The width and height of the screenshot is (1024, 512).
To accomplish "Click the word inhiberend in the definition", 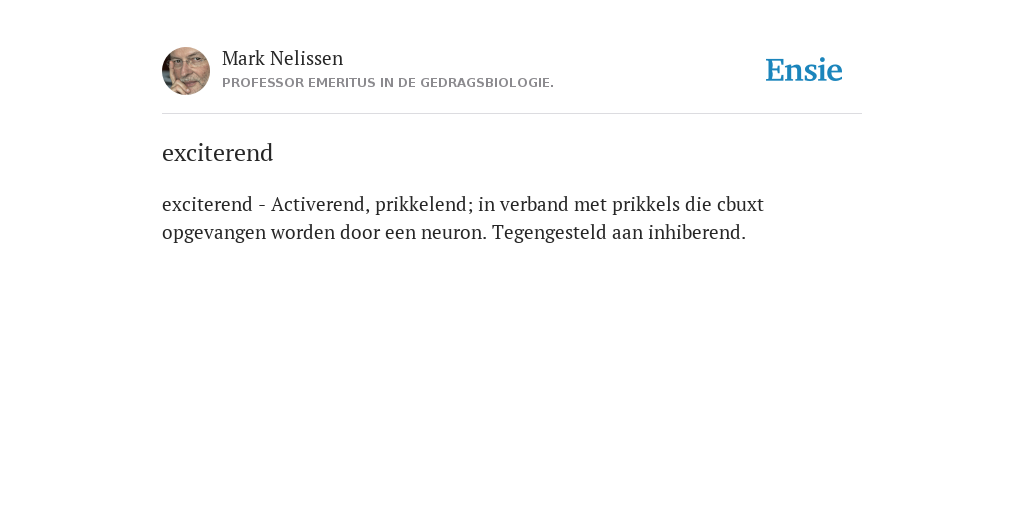I will [697, 232].
